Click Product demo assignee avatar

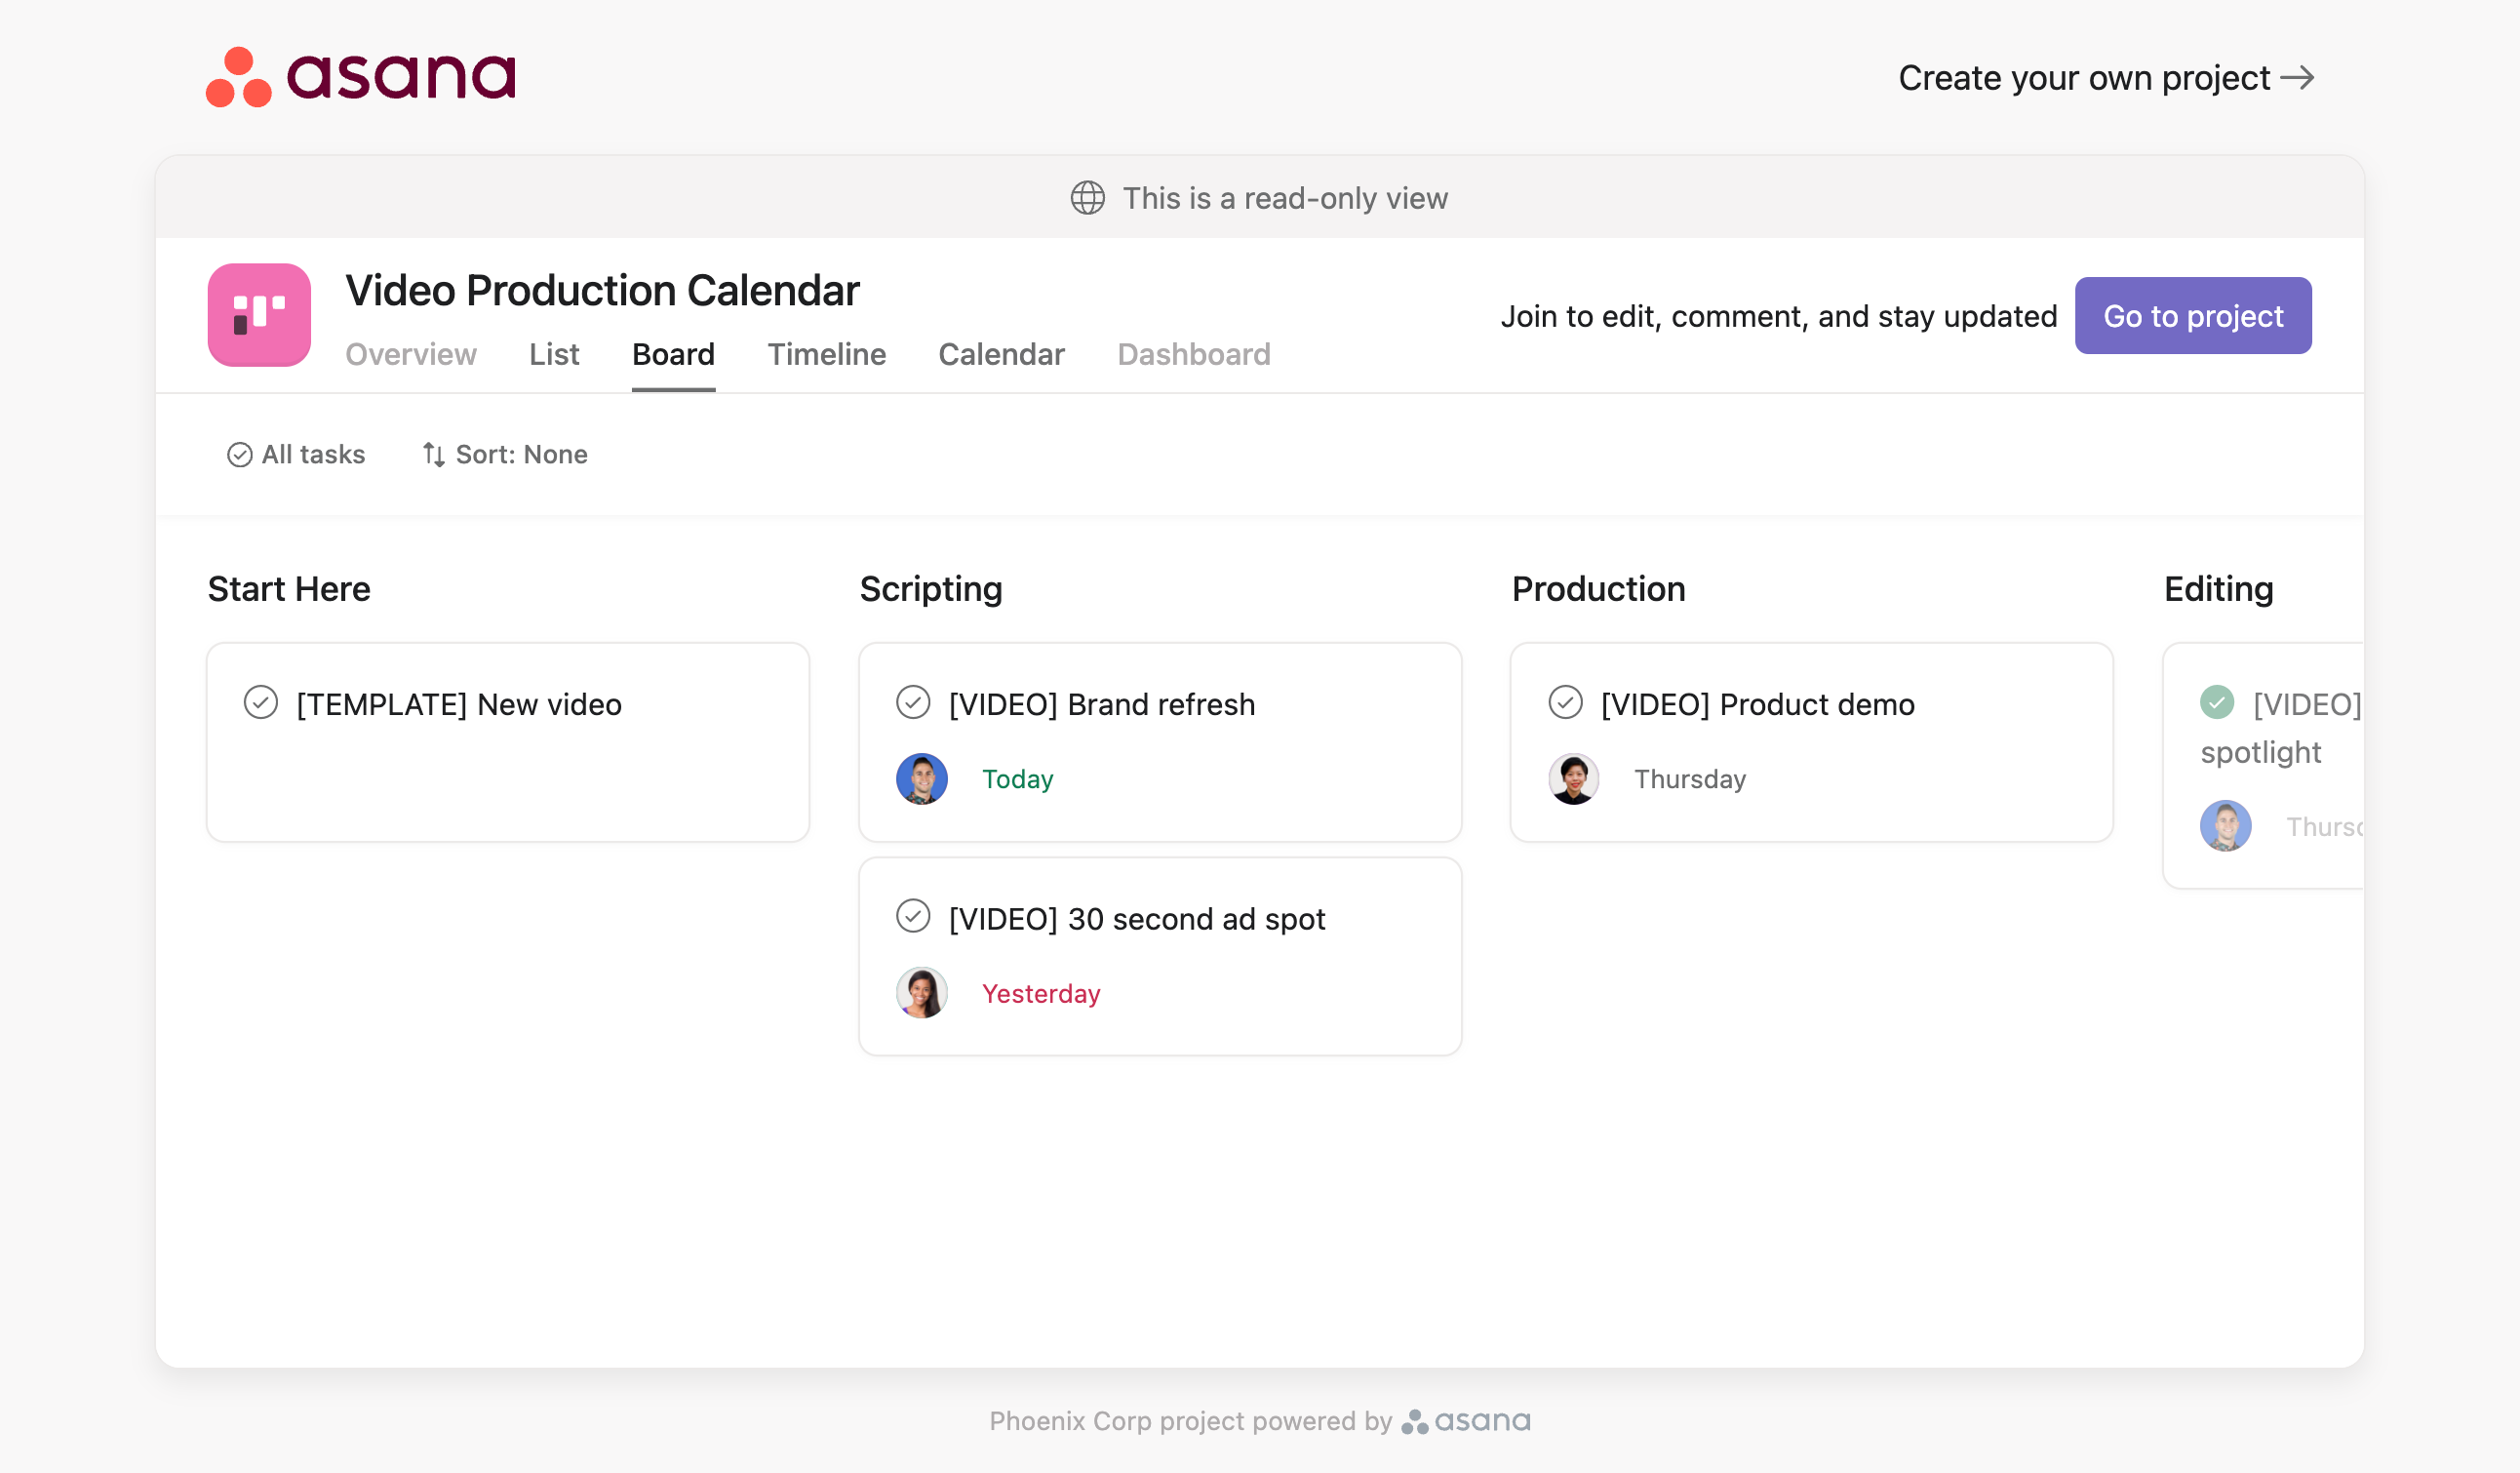pos(1573,779)
